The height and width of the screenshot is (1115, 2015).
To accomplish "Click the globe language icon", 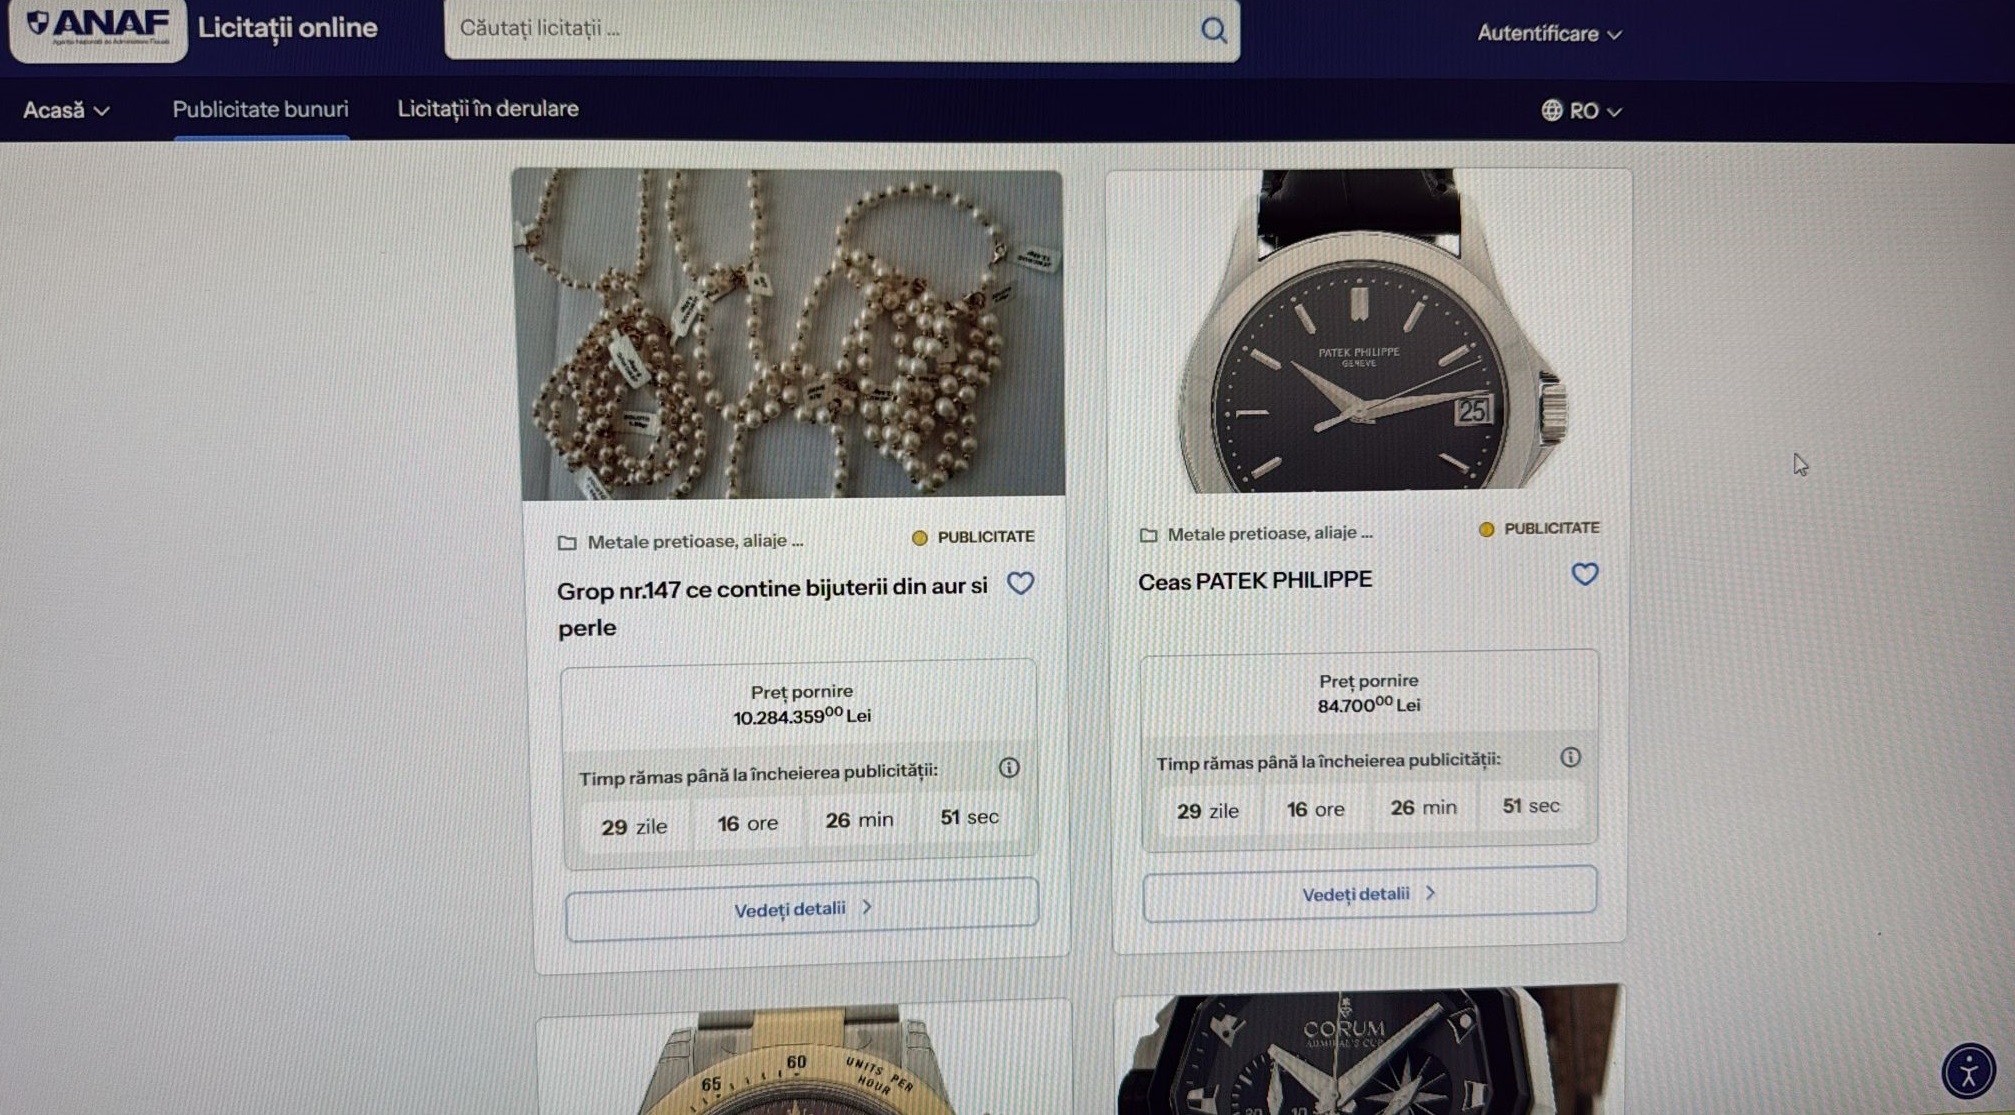I will (1551, 110).
